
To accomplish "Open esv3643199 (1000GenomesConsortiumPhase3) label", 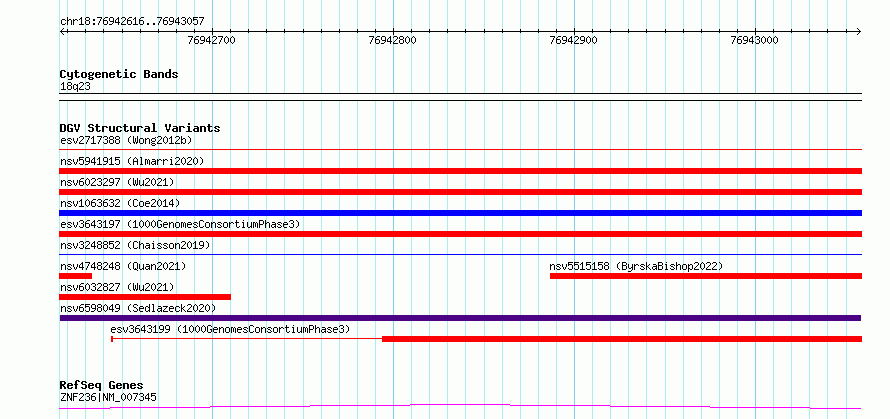I will tap(230, 329).
